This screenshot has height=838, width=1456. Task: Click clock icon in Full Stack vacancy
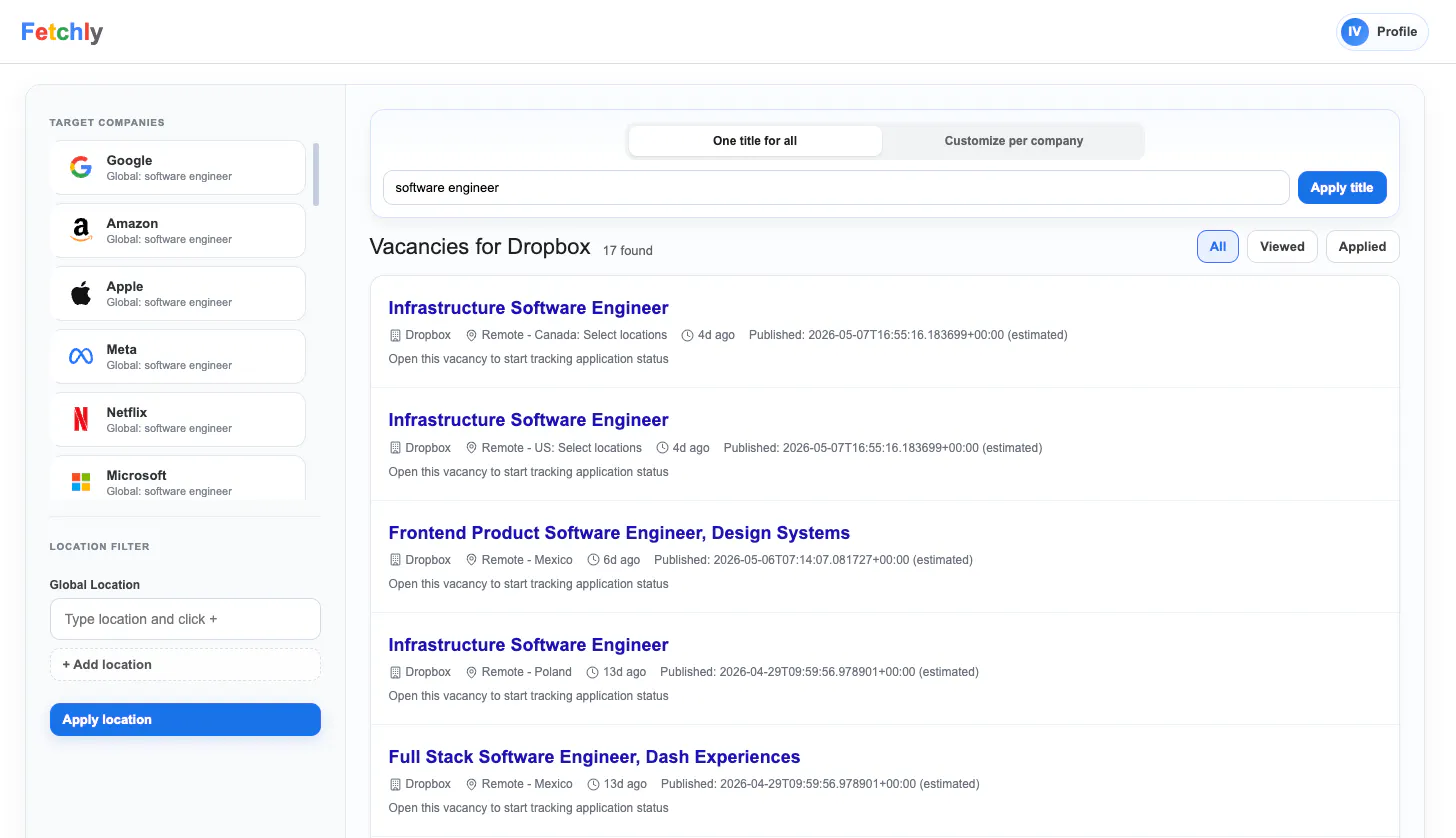pos(593,784)
